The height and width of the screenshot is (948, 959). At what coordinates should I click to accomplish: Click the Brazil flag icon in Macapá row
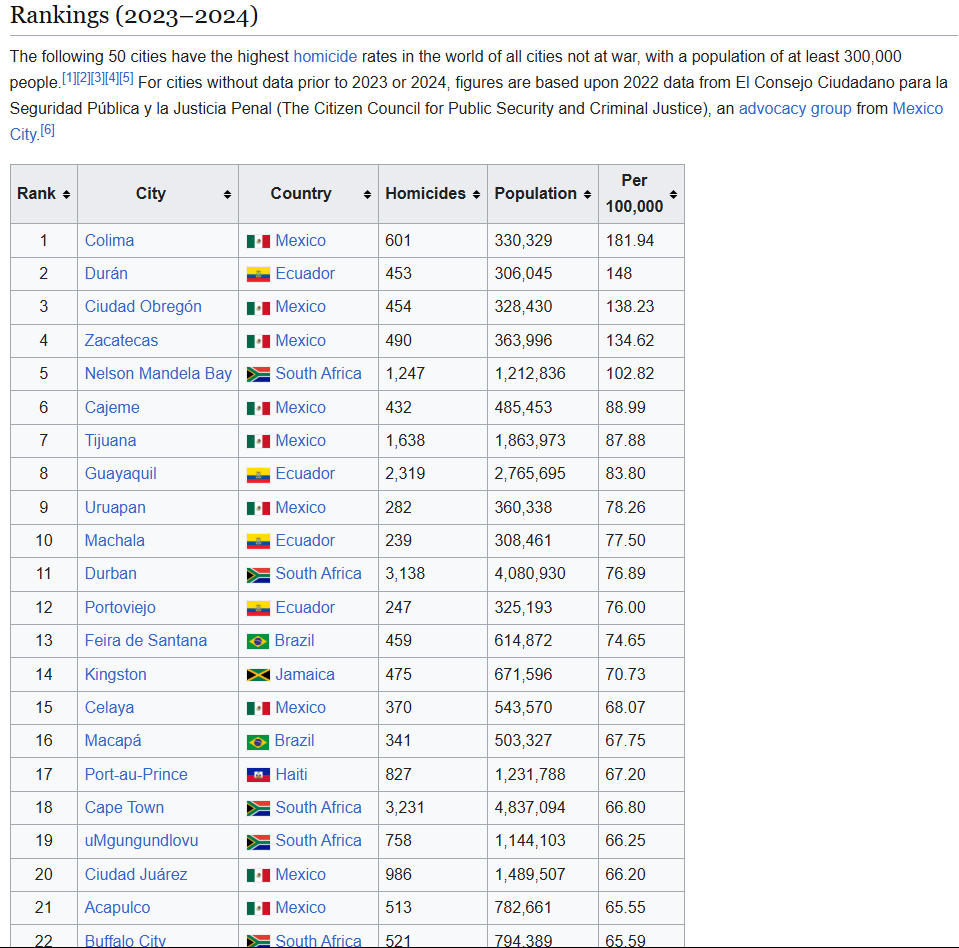(257, 741)
